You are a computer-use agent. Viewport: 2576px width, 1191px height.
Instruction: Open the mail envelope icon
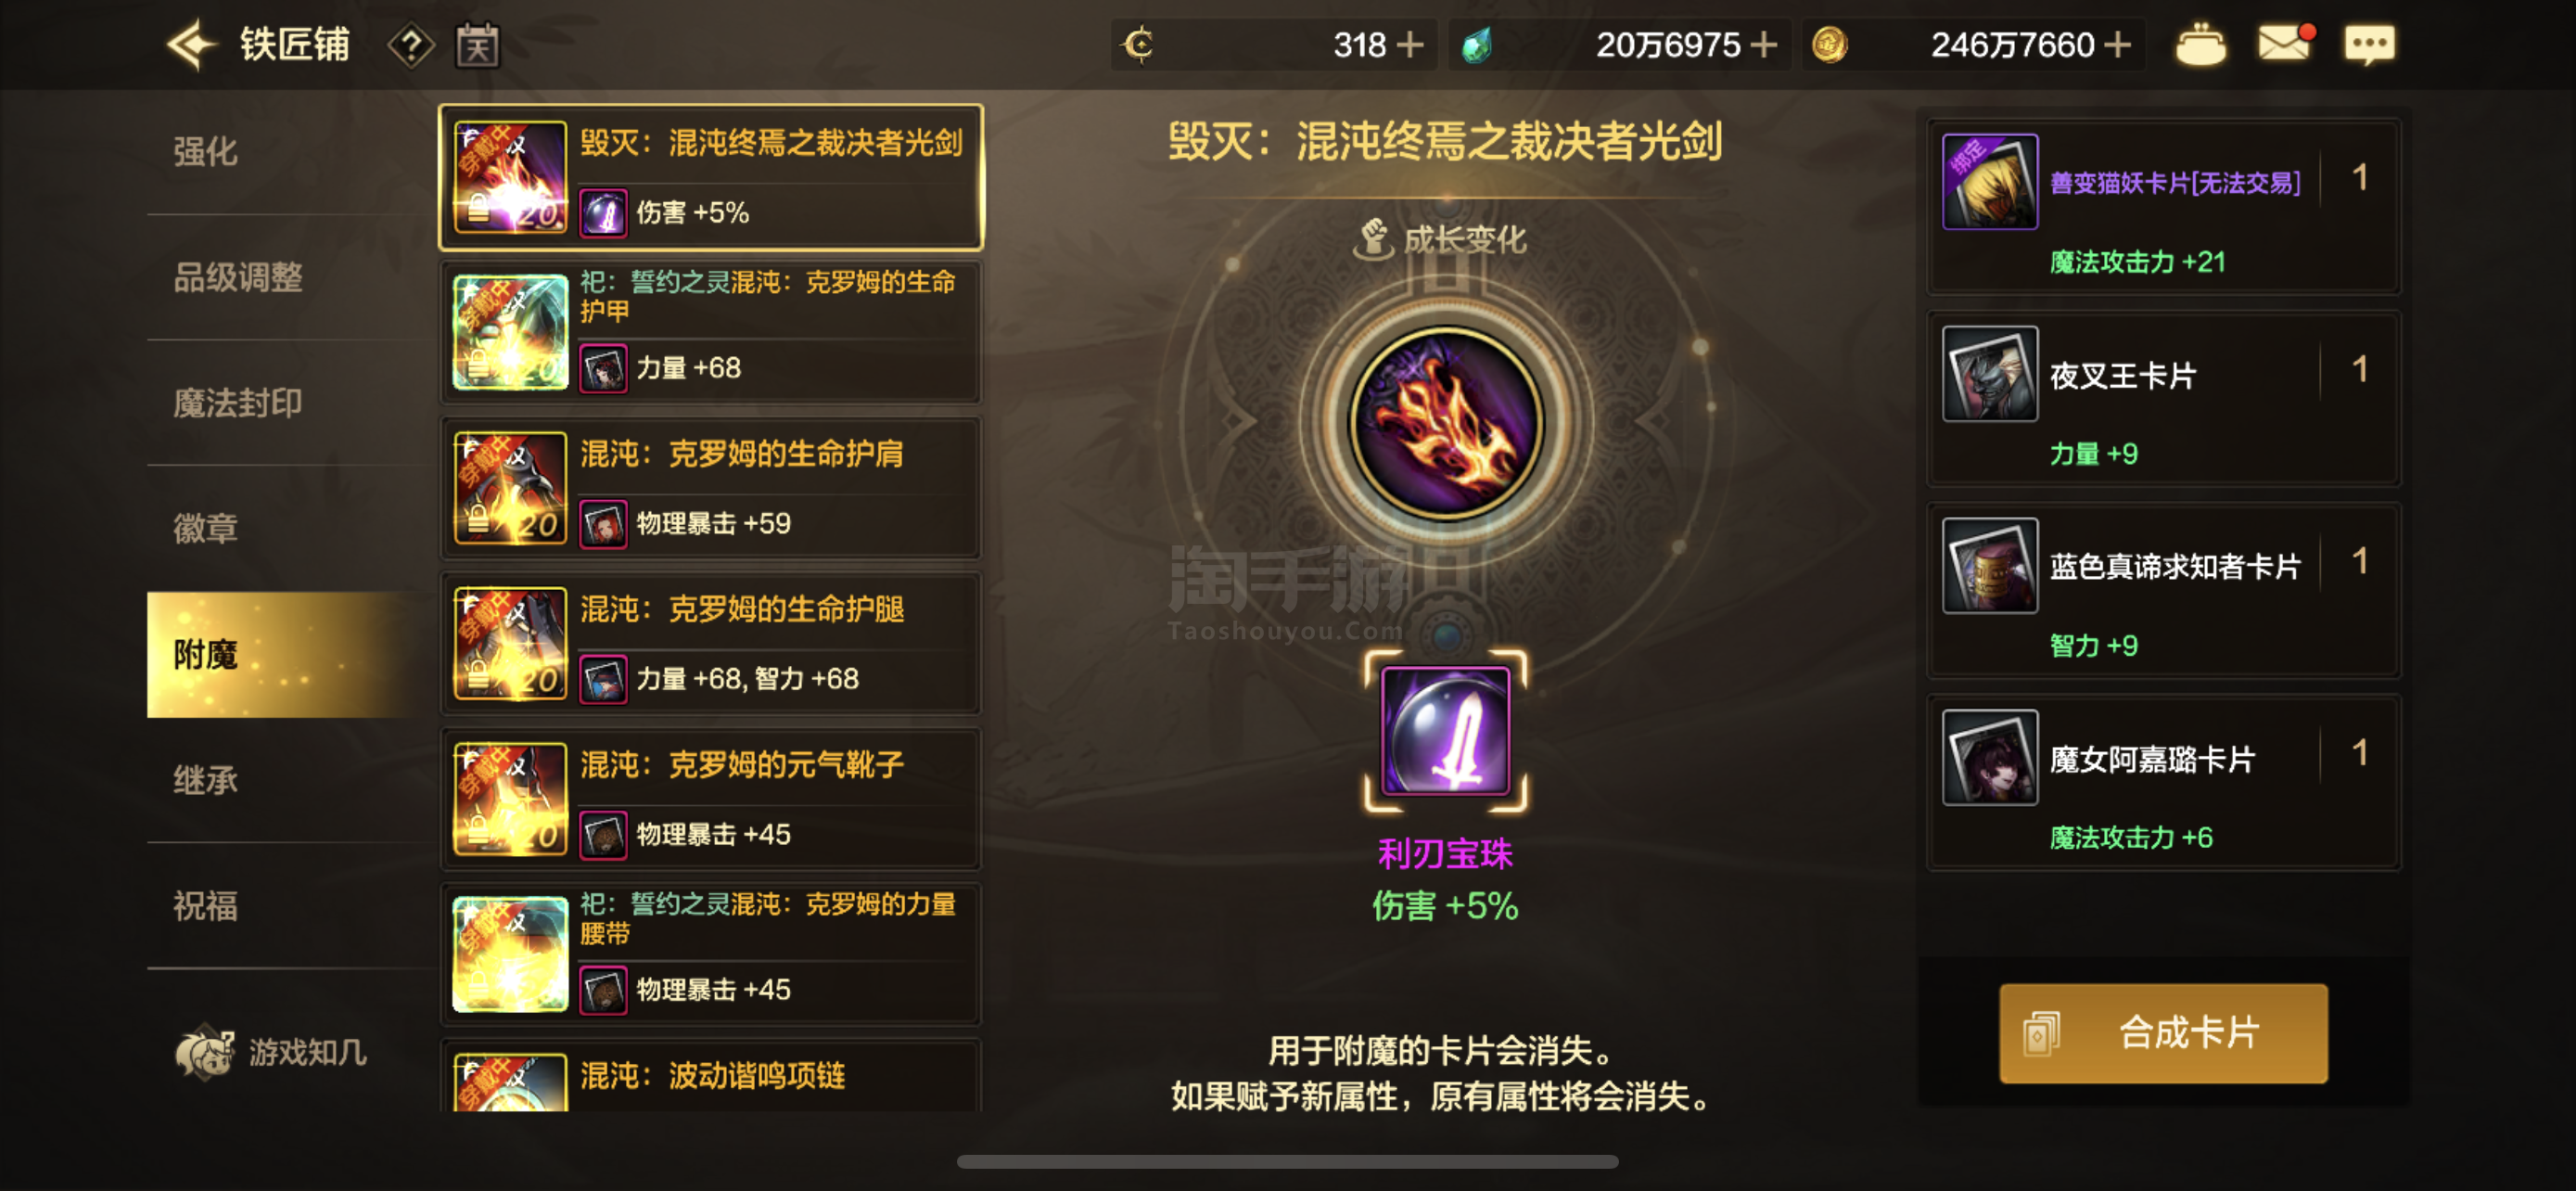pyautogui.click(x=2285, y=43)
